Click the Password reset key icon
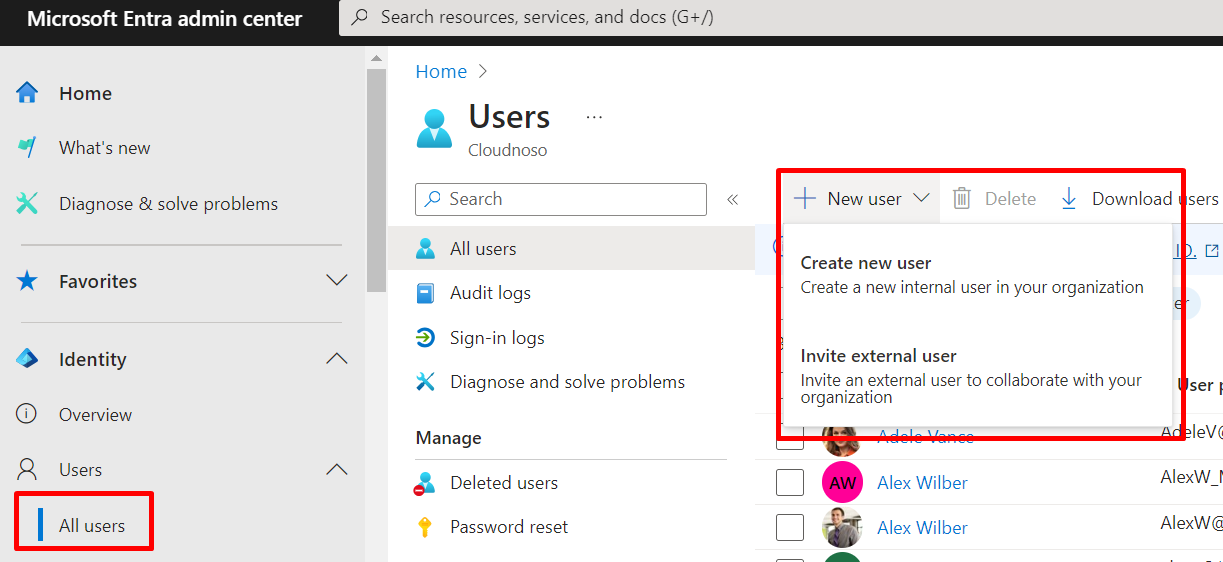 pos(426,527)
